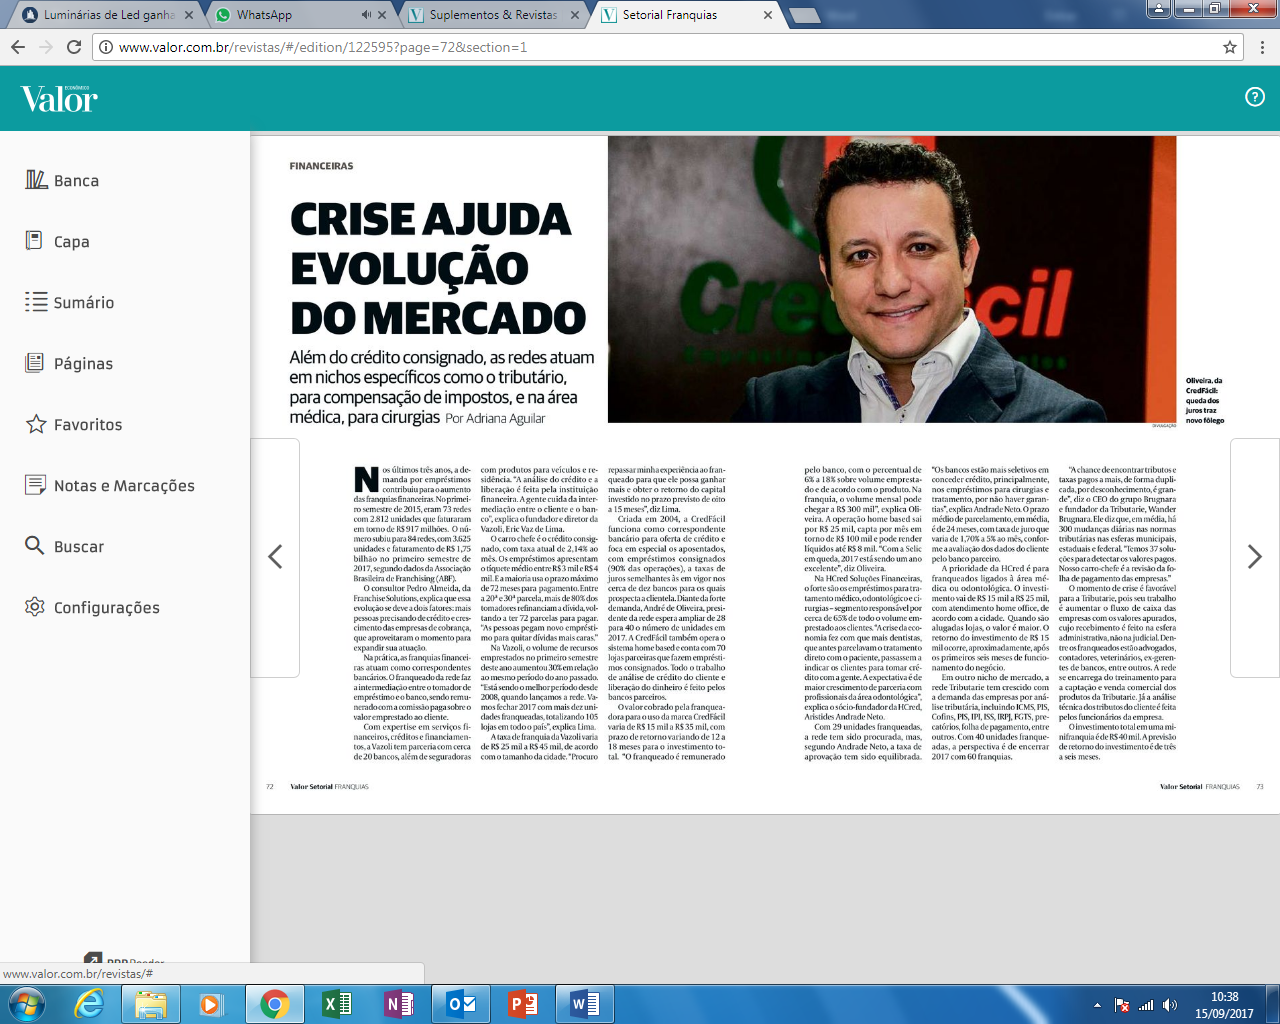Image resolution: width=1280 pixels, height=1024 pixels.
Task: Open the Sumário list
Action: (70, 302)
